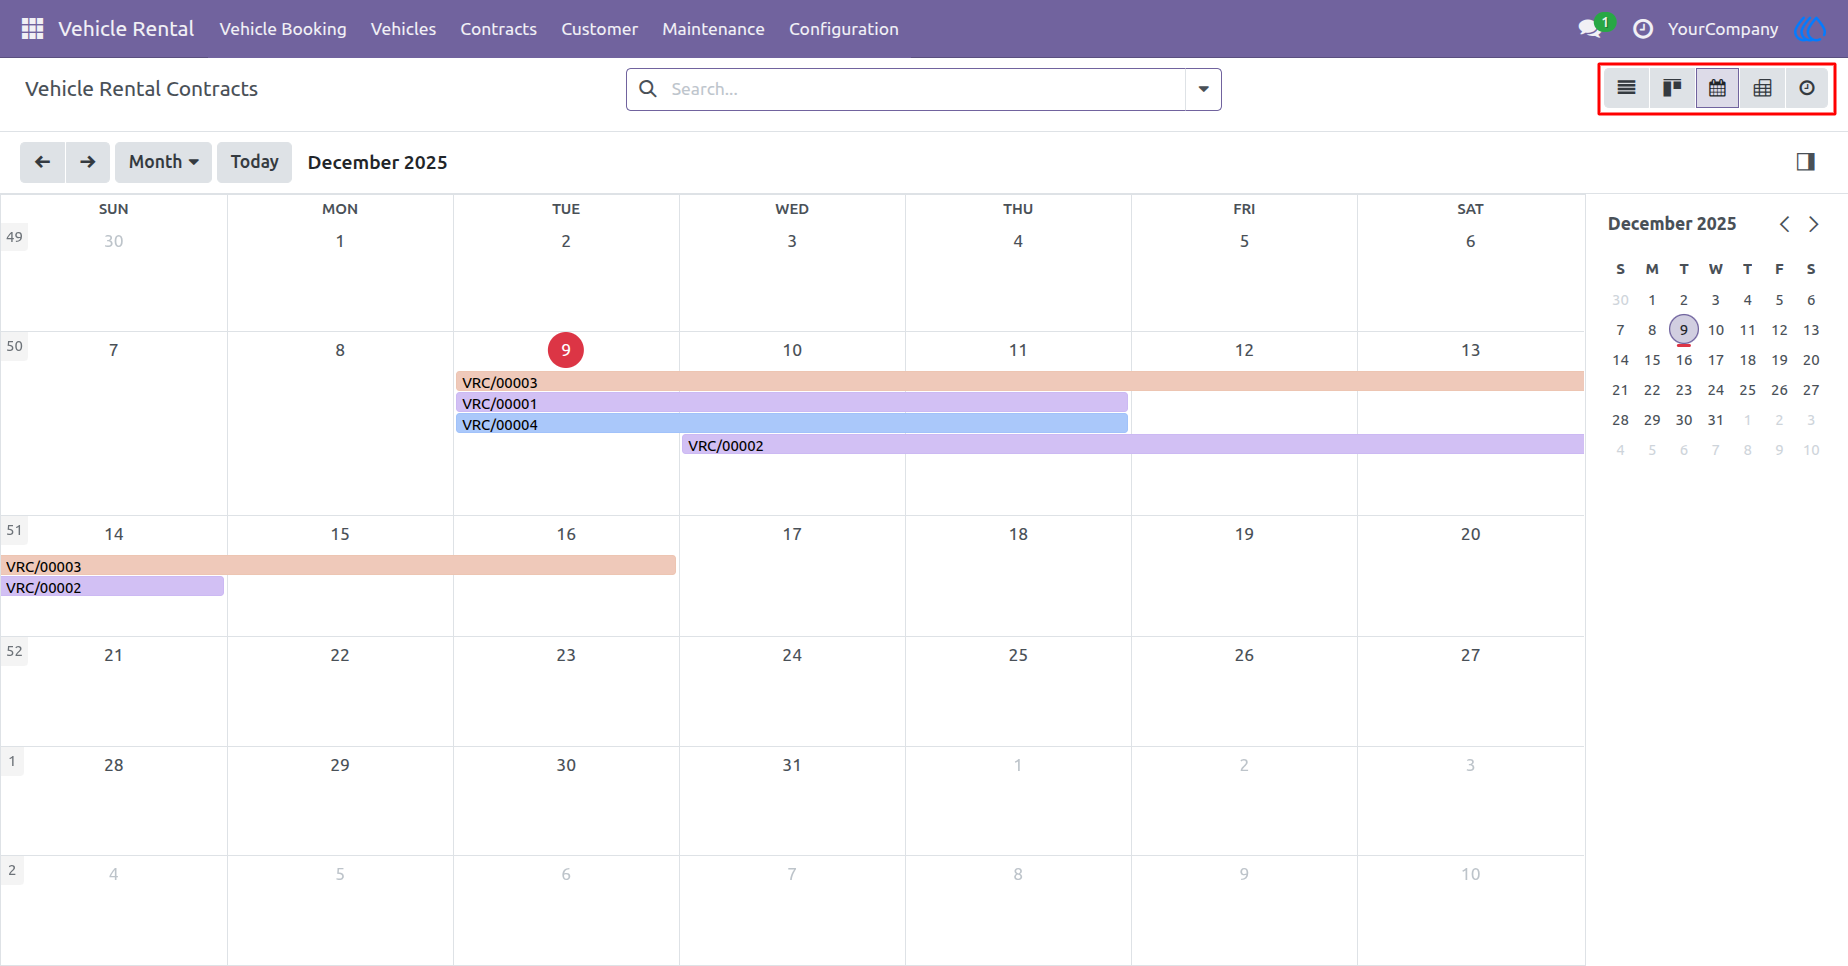The image size is (1848, 966).
Task: Open the apps grid menu icon
Action: (x=32, y=29)
